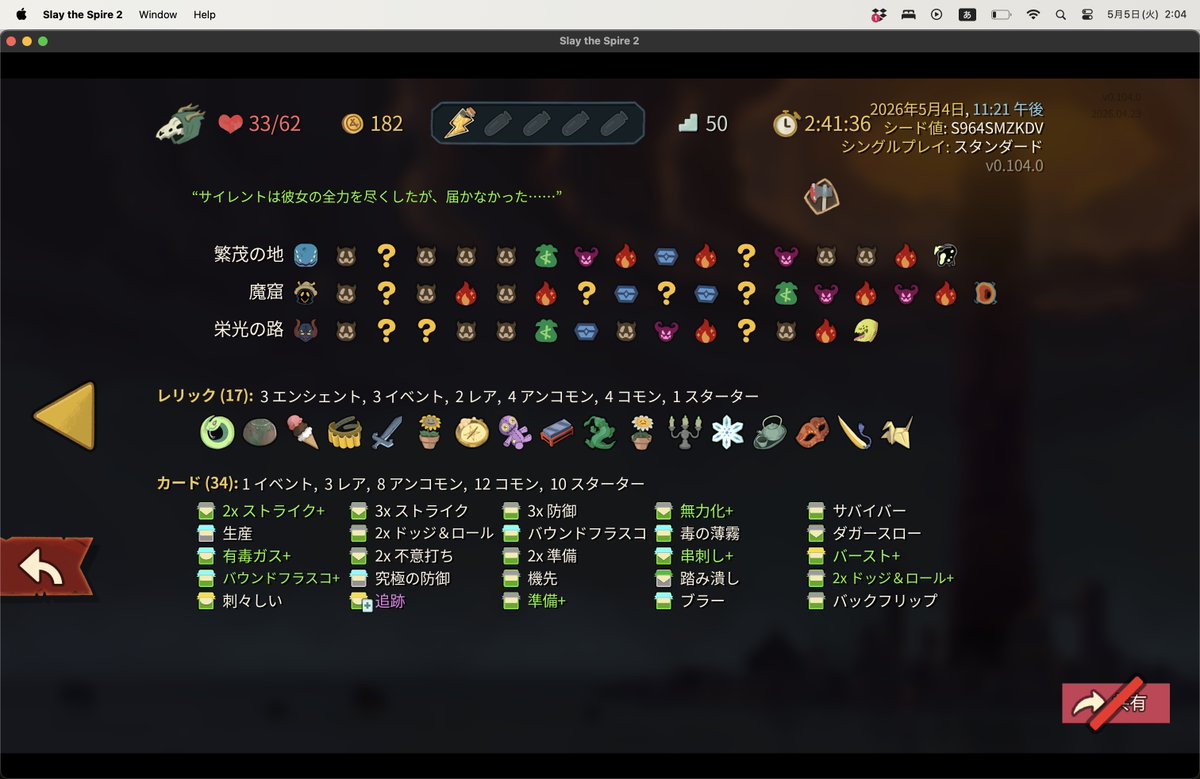This screenshot has height=779, width=1200.
Task: Click the flower pot relic beside the sword
Action: (x=430, y=432)
